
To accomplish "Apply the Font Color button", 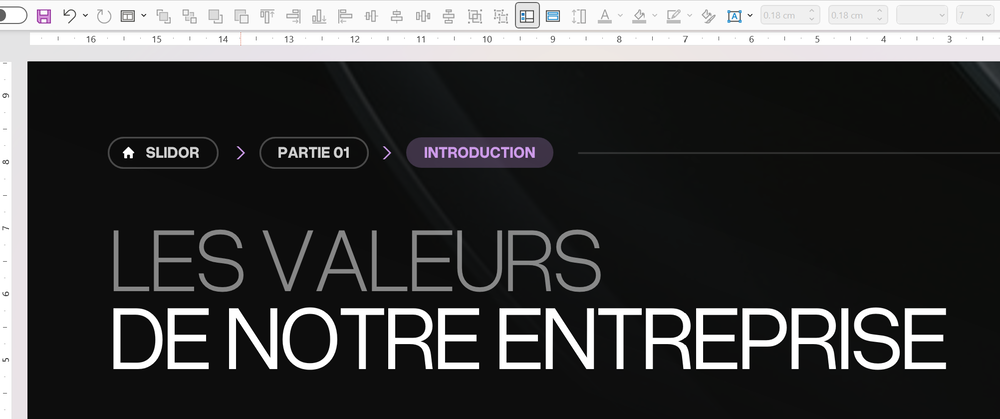I will coord(605,16).
